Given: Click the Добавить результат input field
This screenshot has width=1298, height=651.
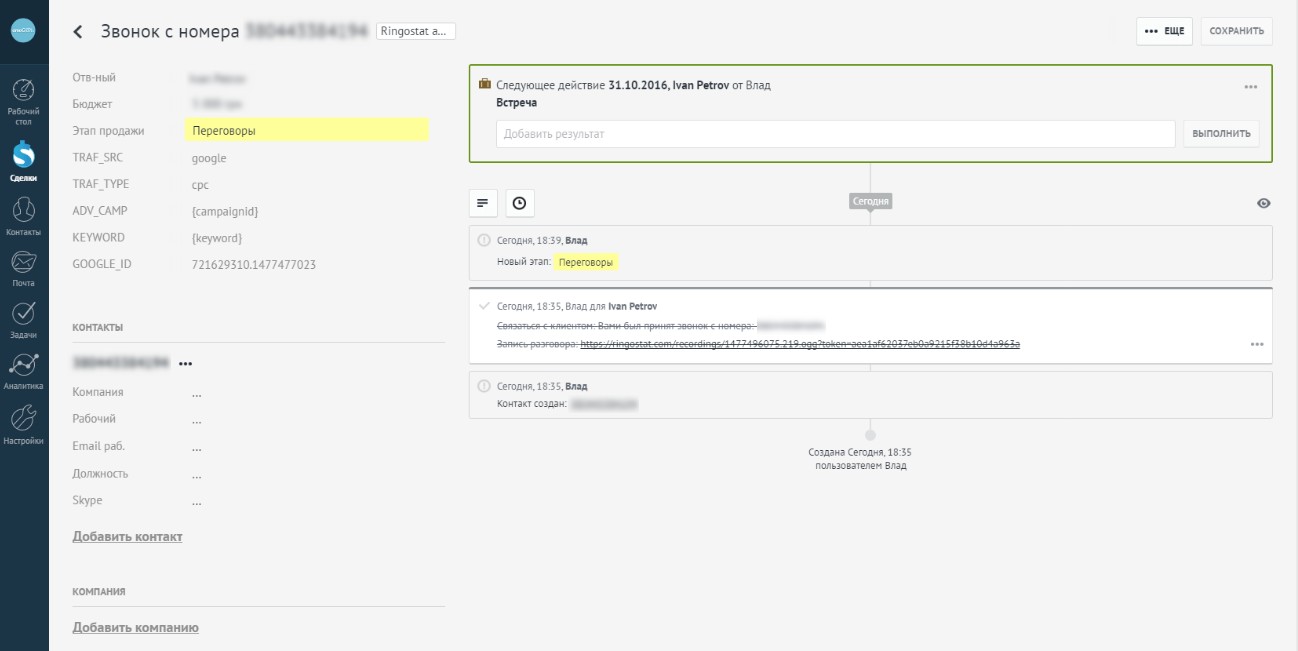Looking at the screenshot, I should point(835,134).
